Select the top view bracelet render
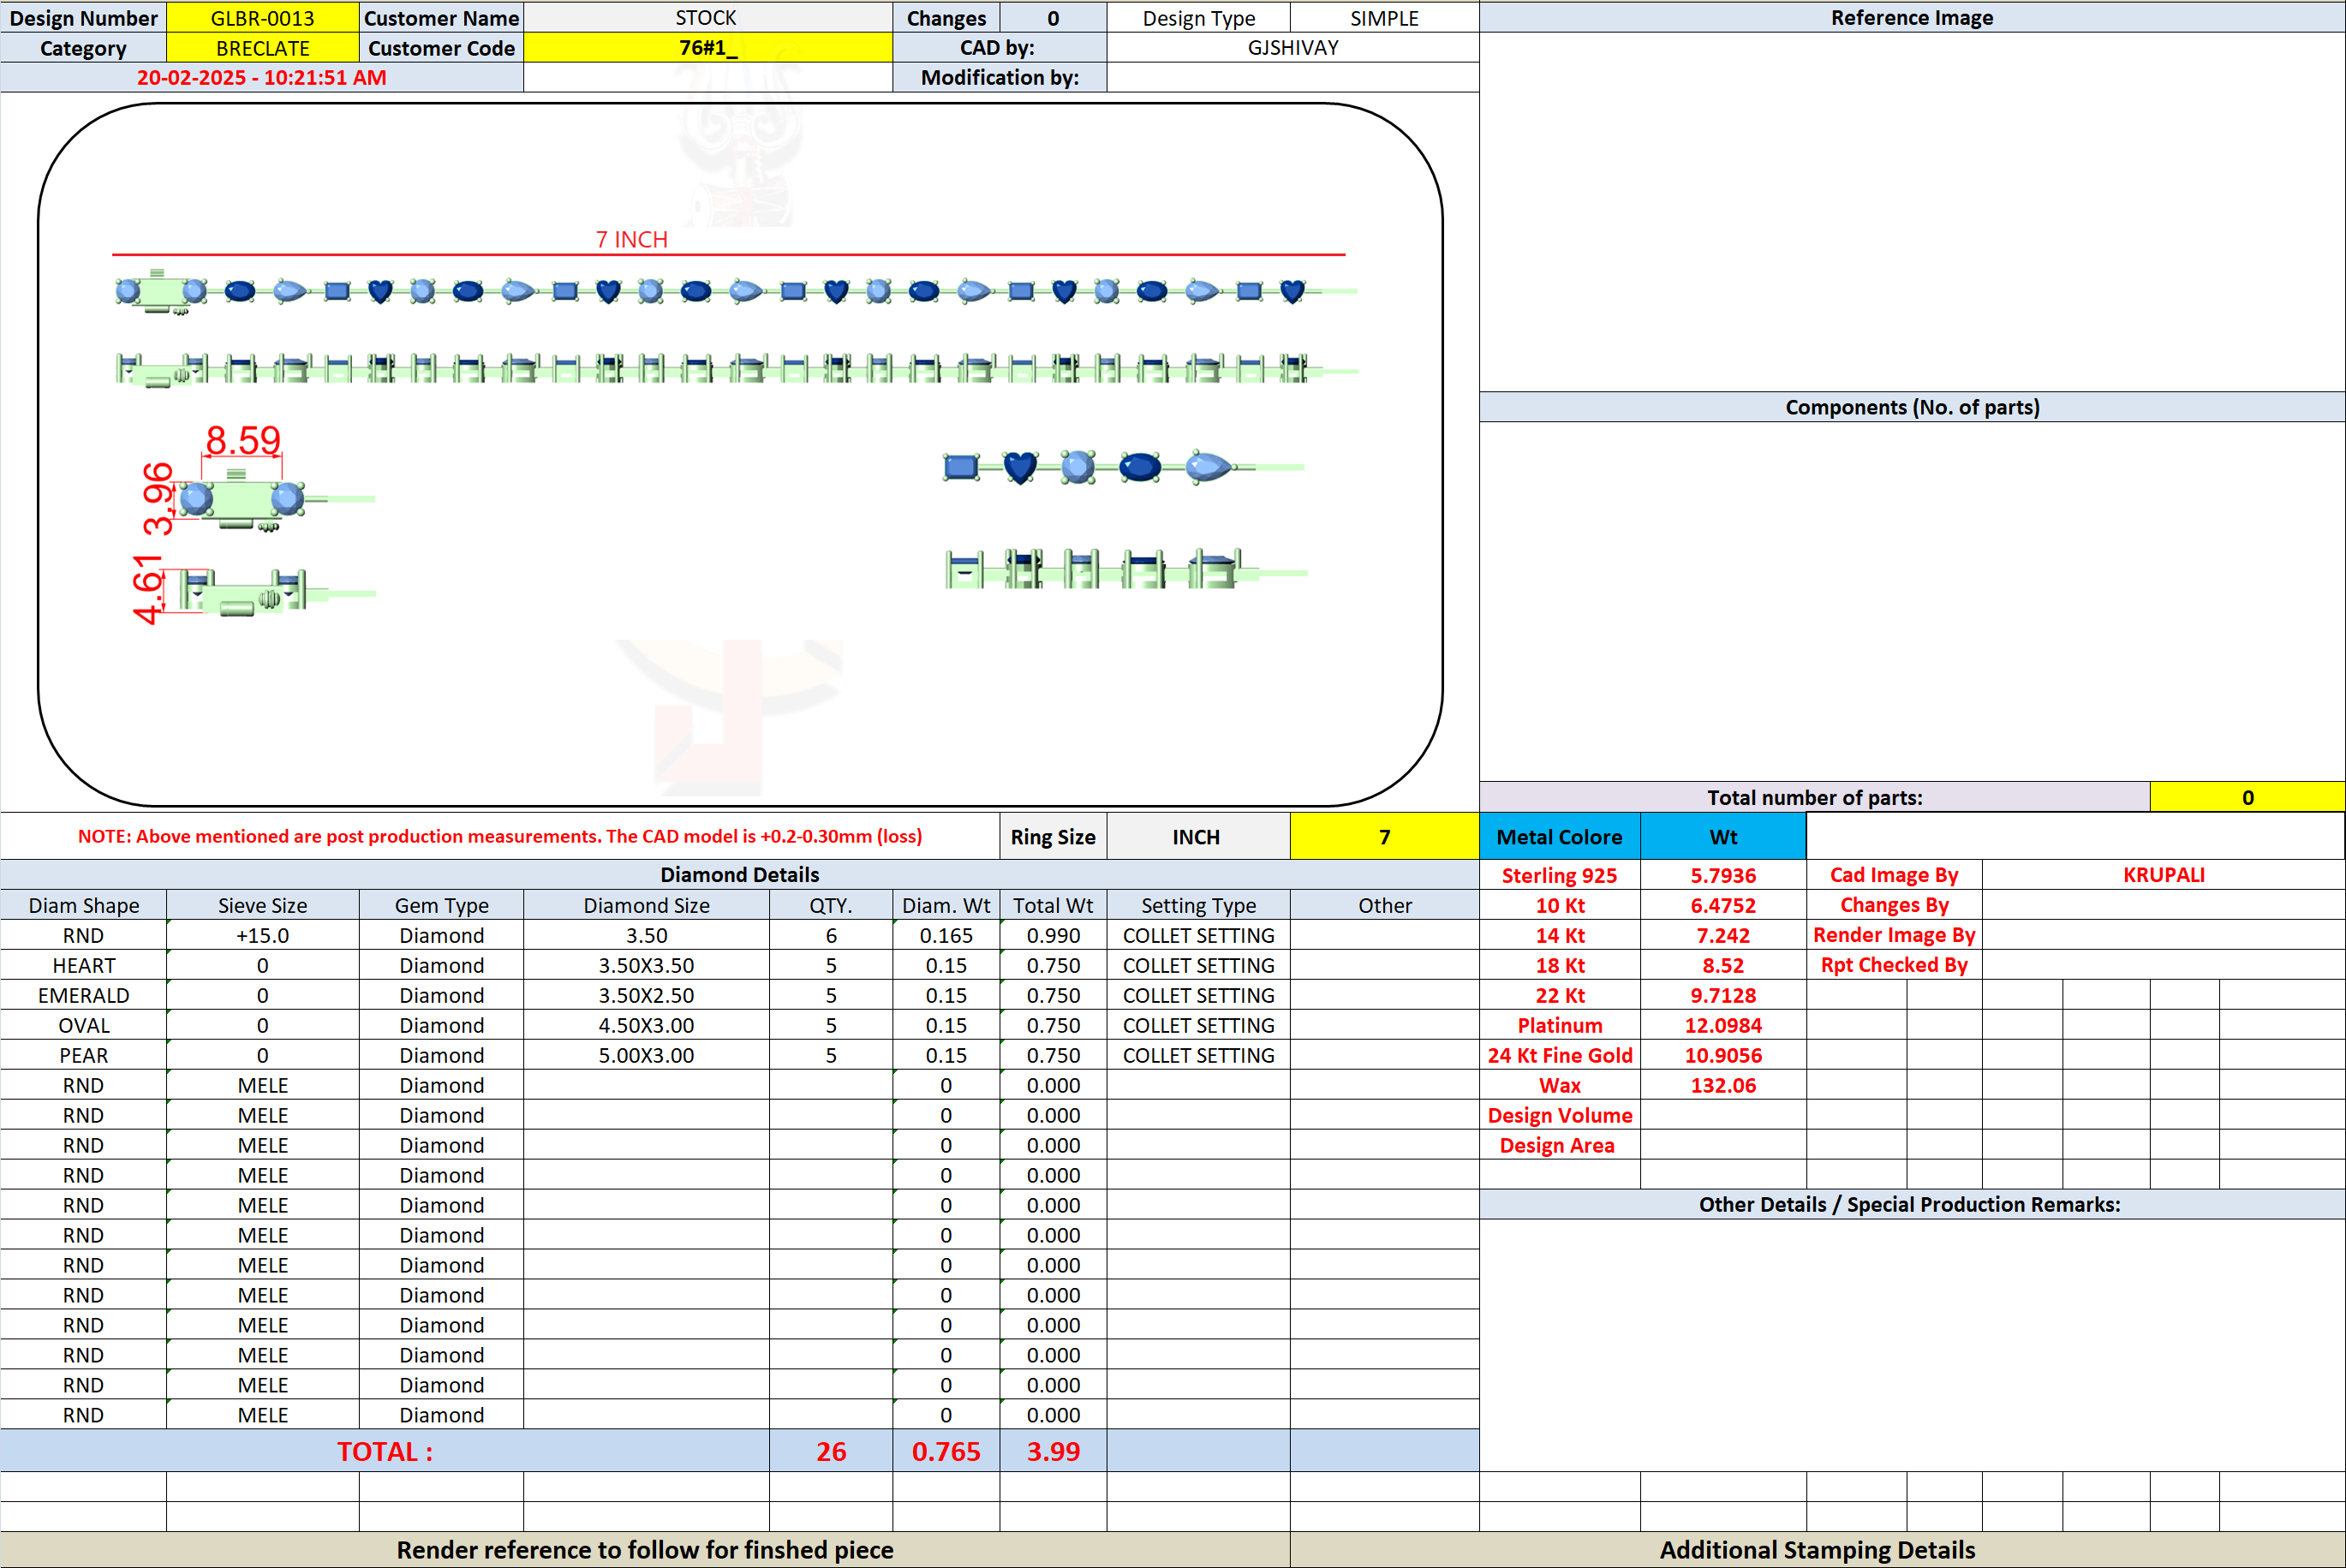This screenshot has width=2346, height=1568. tap(735, 291)
